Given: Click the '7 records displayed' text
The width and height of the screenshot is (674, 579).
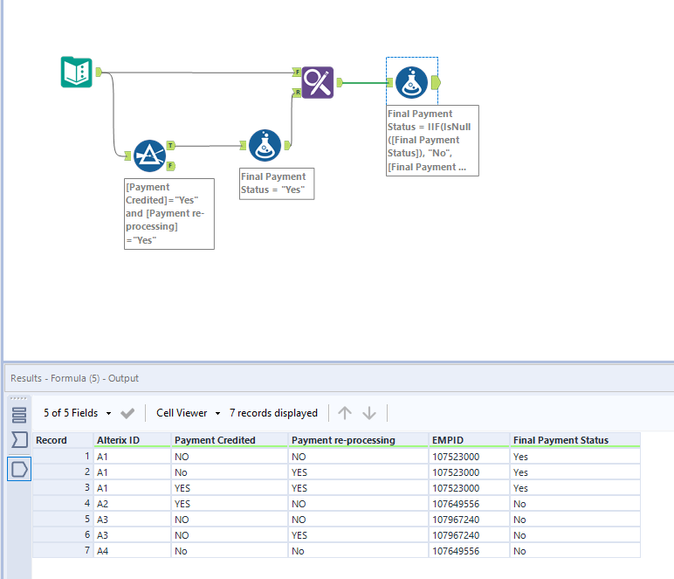Looking at the screenshot, I should pyautogui.click(x=273, y=413).
